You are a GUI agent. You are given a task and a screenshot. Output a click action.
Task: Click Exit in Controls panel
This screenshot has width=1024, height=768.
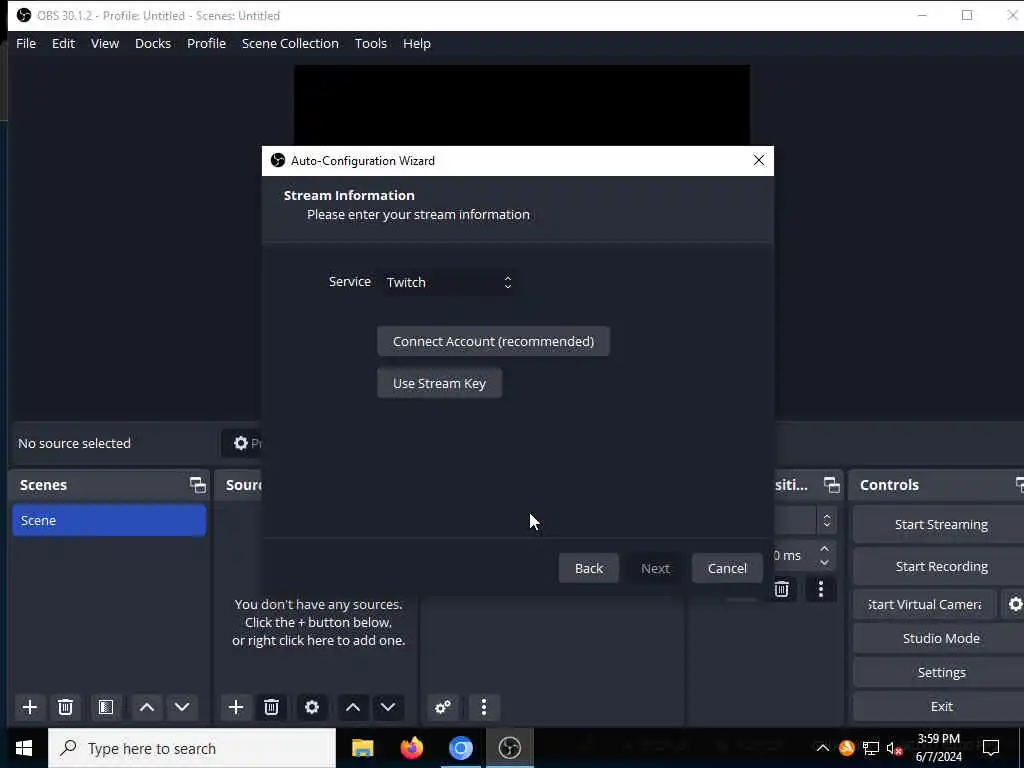(x=940, y=707)
